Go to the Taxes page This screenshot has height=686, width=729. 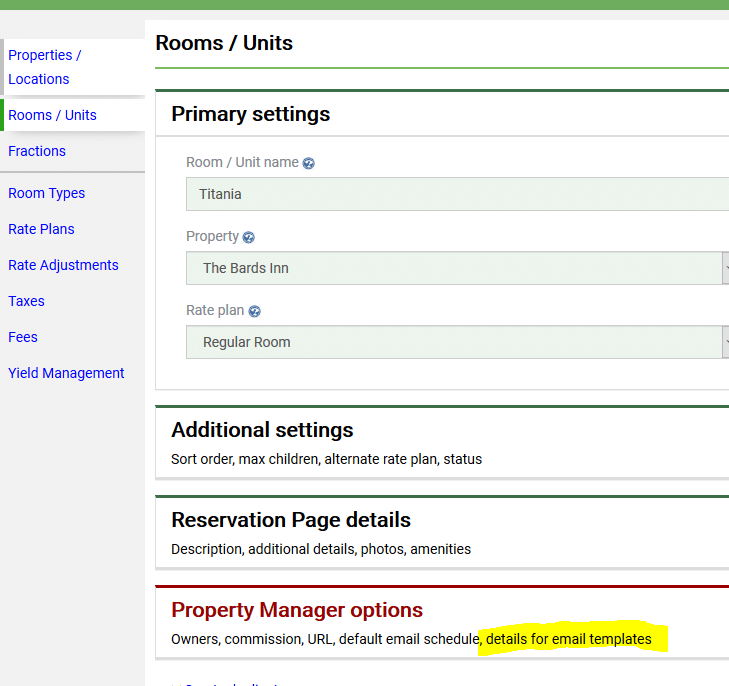(x=26, y=301)
